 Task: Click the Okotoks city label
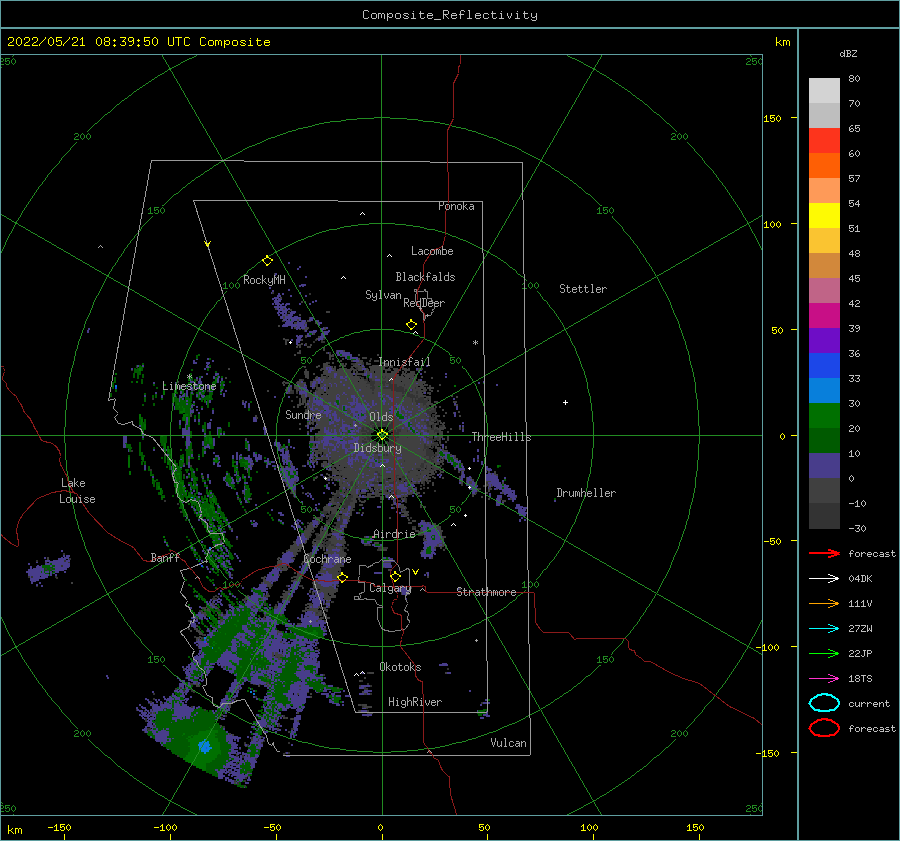click(400, 667)
